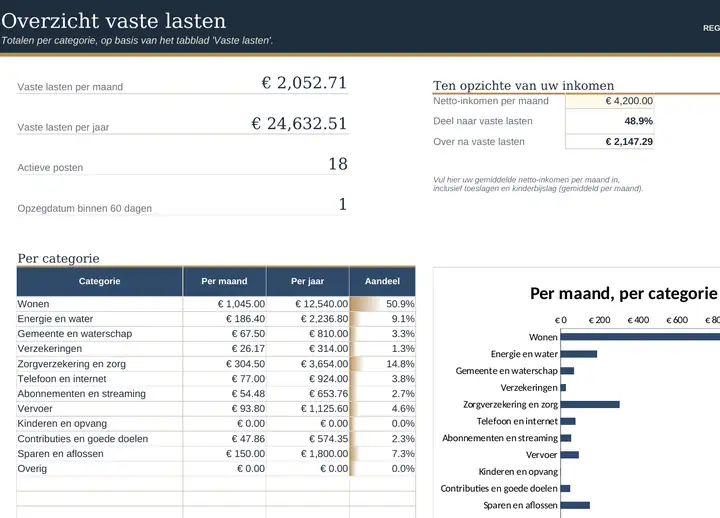Click the yearly amount € 653.76
This screenshot has width=720, height=518.
click(307, 394)
